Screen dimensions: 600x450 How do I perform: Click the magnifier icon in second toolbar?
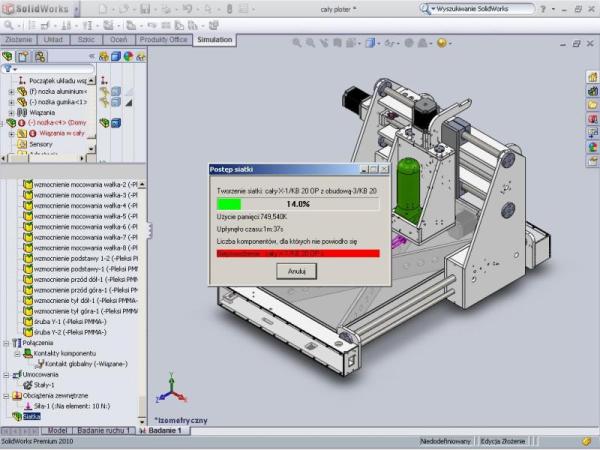click(8, 26)
